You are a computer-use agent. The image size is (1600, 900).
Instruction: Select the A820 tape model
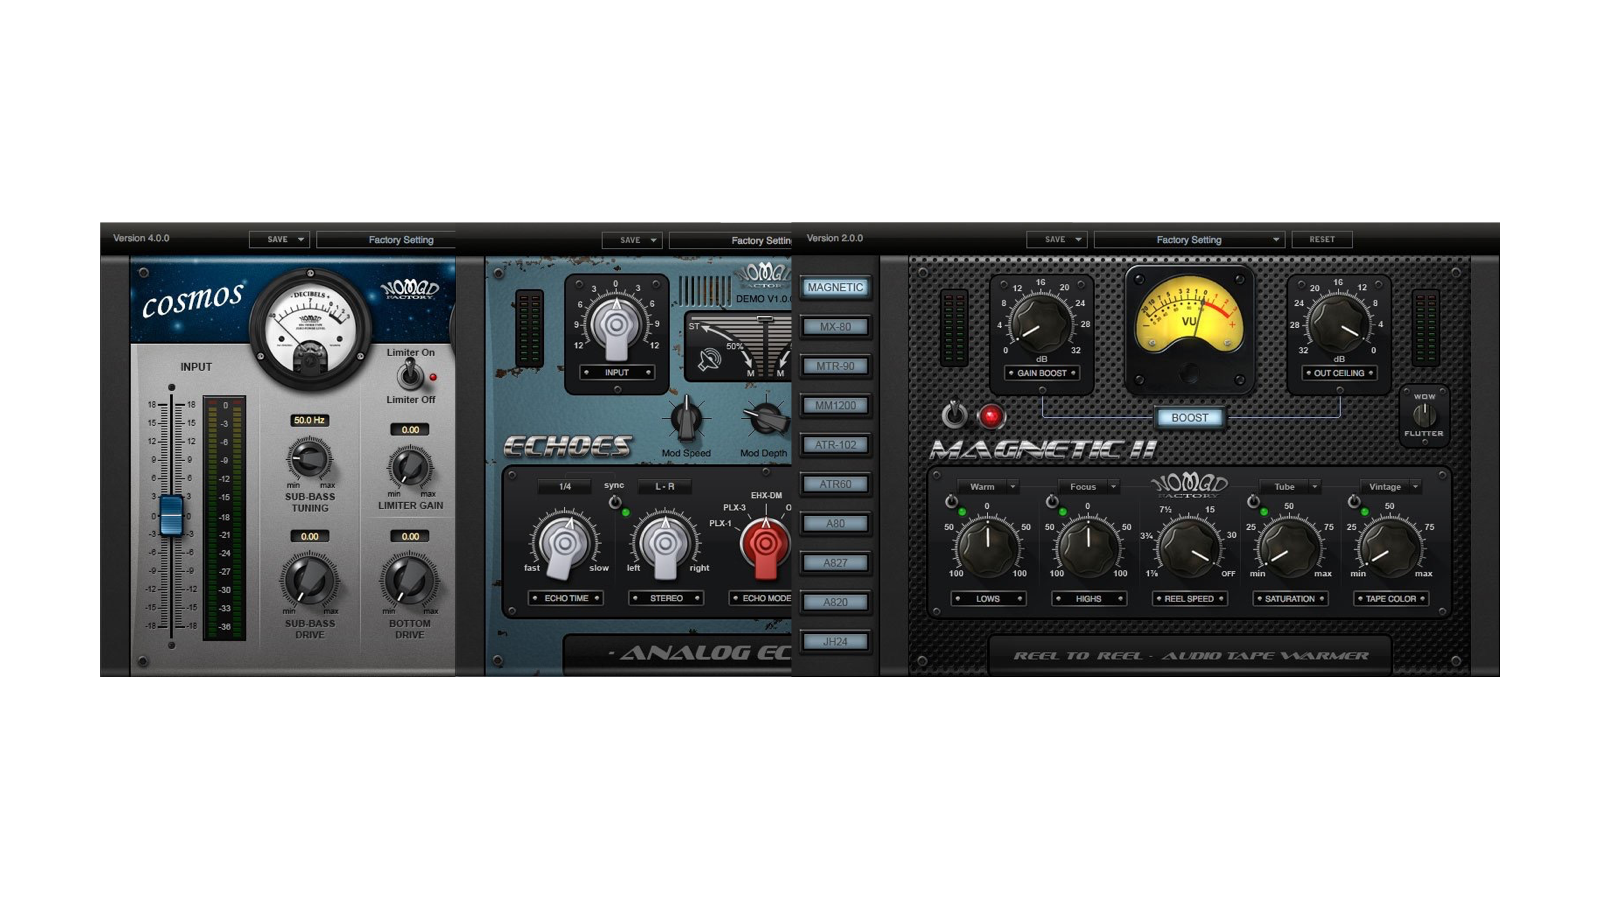[835, 602]
